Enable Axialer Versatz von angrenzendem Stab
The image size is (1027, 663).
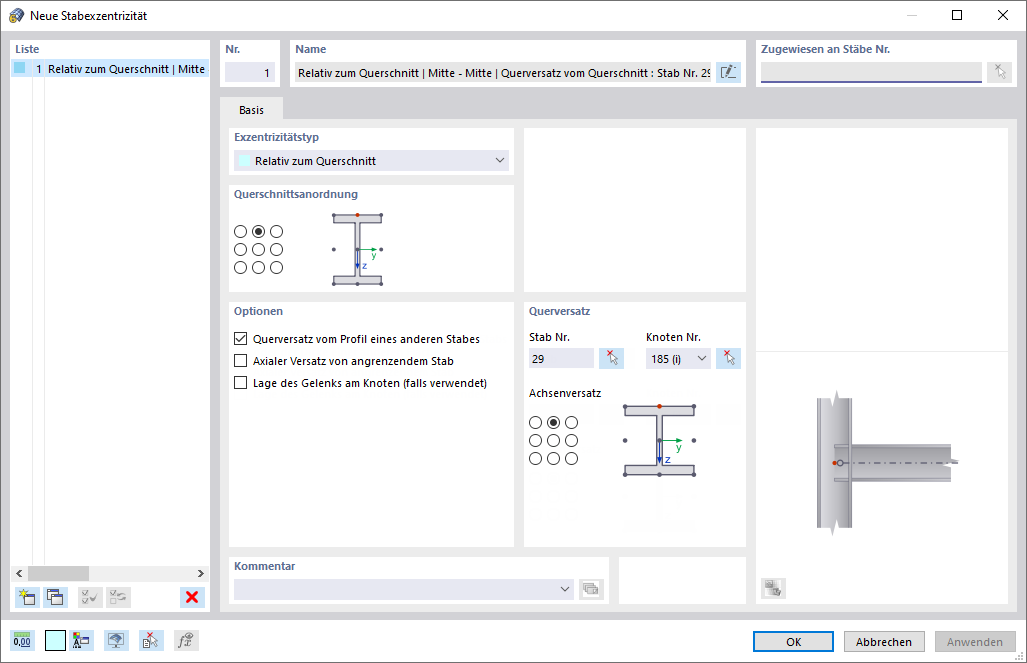[240, 361]
